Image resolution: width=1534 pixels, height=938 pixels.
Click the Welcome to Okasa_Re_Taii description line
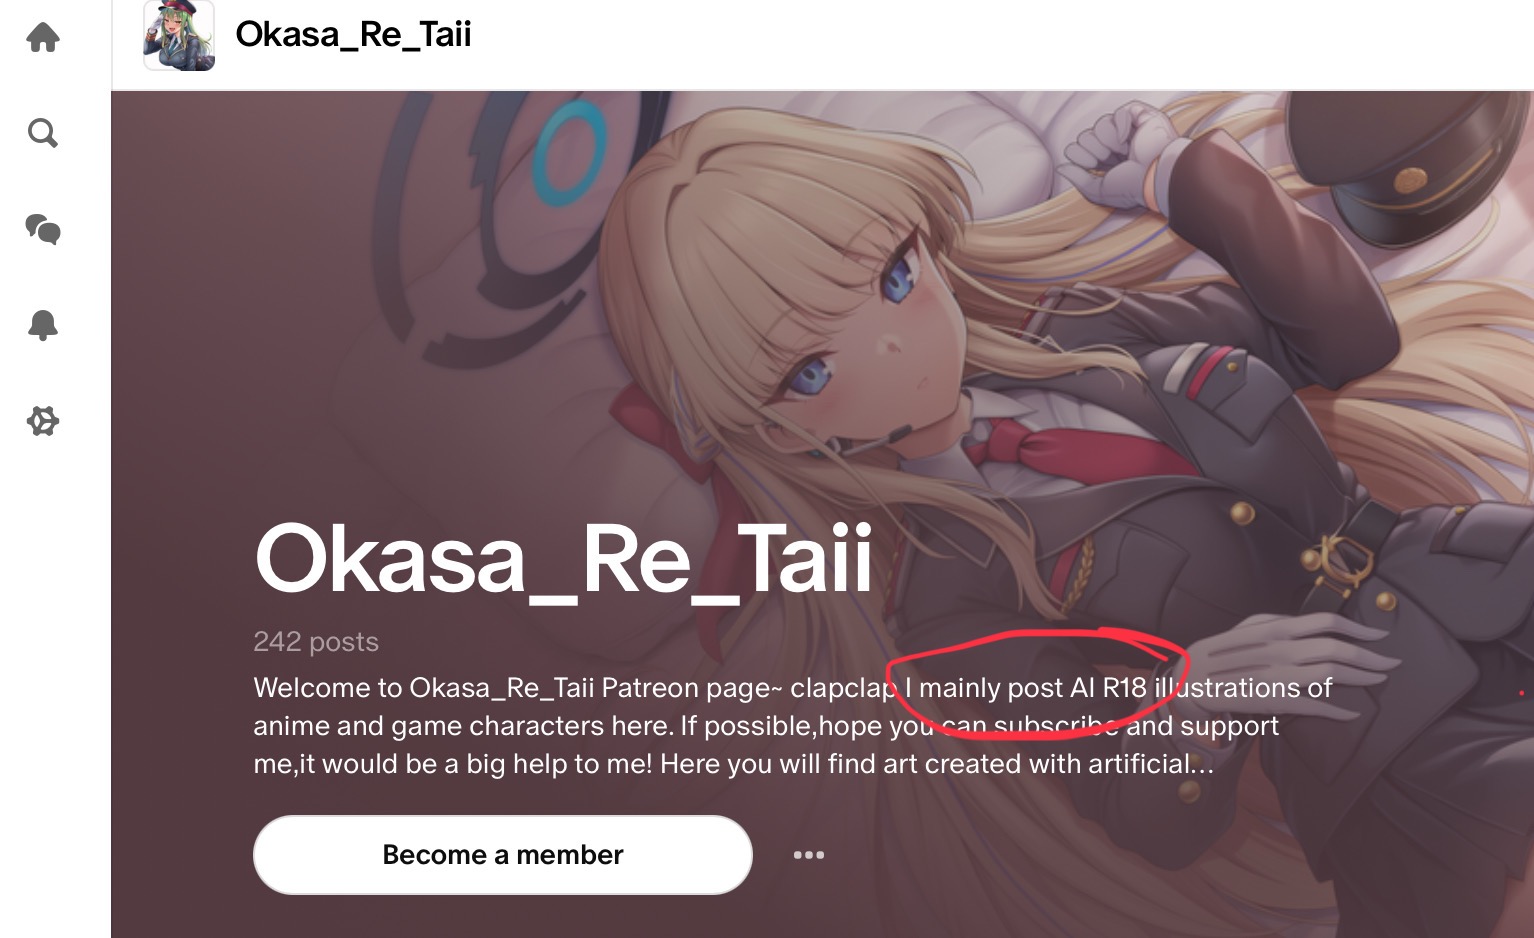(793, 688)
